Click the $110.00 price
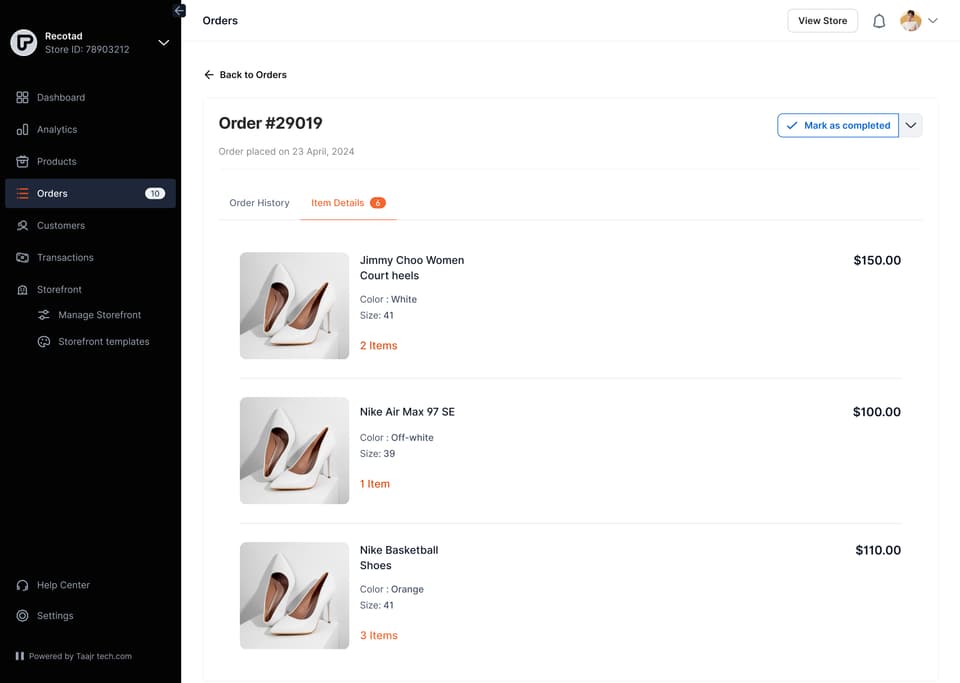This screenshot has height=683, width=960. 878,550
